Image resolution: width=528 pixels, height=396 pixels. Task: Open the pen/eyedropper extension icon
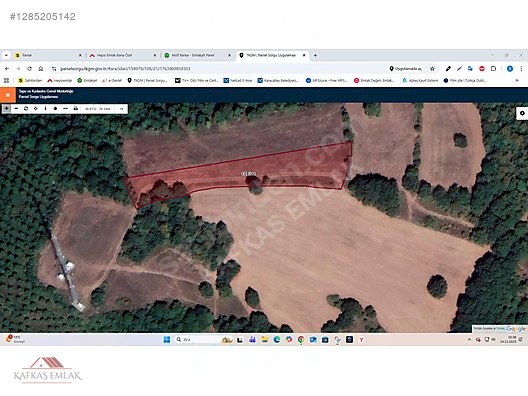click(448, 69)
